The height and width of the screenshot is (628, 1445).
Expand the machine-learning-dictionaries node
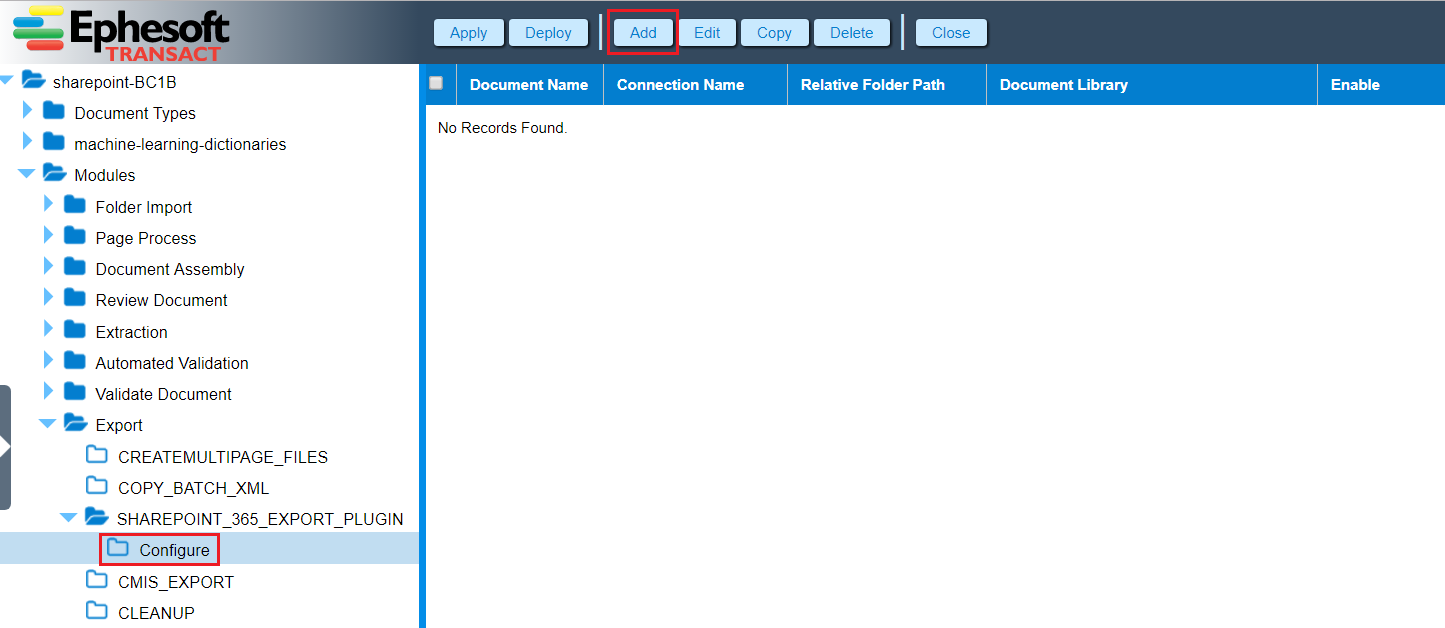tap(28, 142)
